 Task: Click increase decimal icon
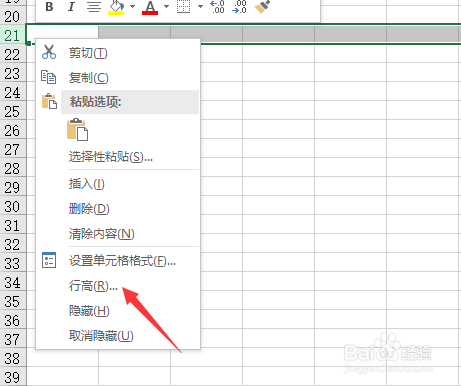[217, 7]
